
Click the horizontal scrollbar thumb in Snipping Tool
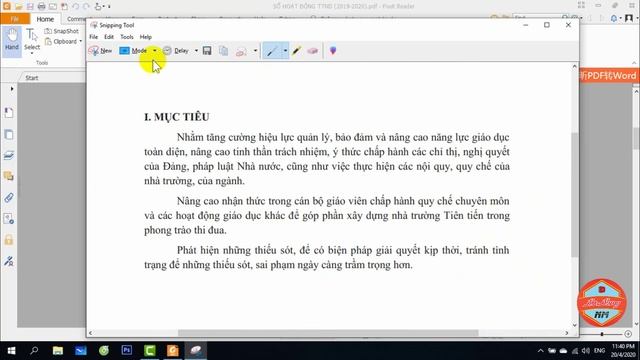click(328, 333)
